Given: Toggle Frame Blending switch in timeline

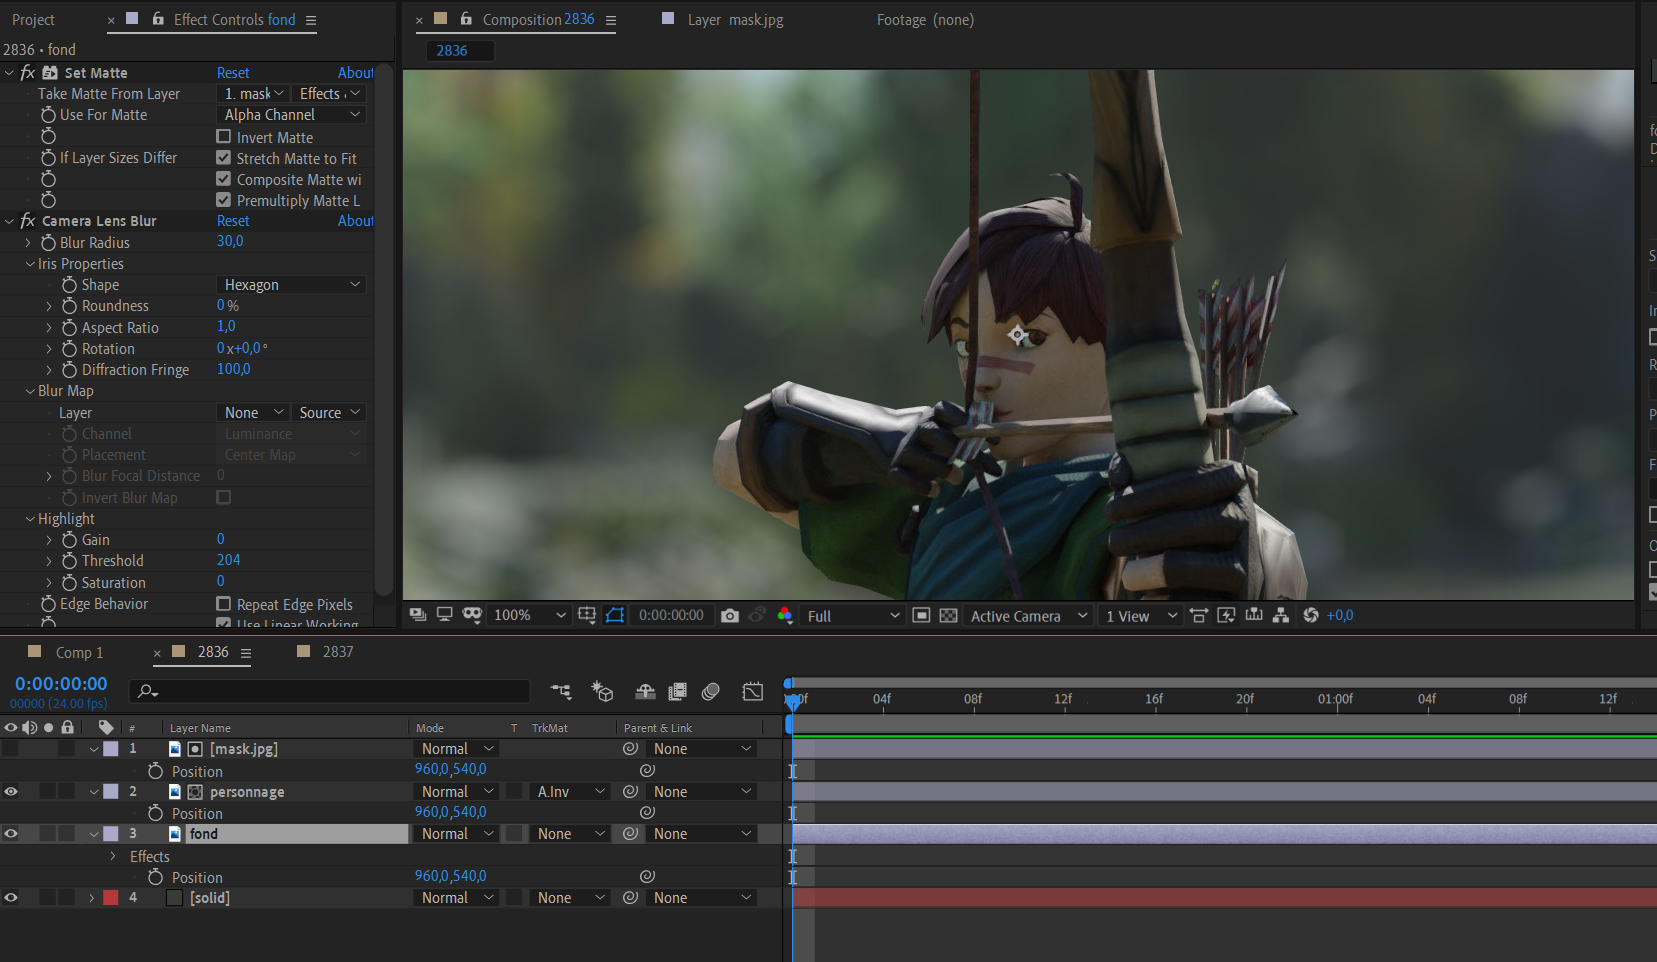Looking at the screenshot, I should click(678, 691).
